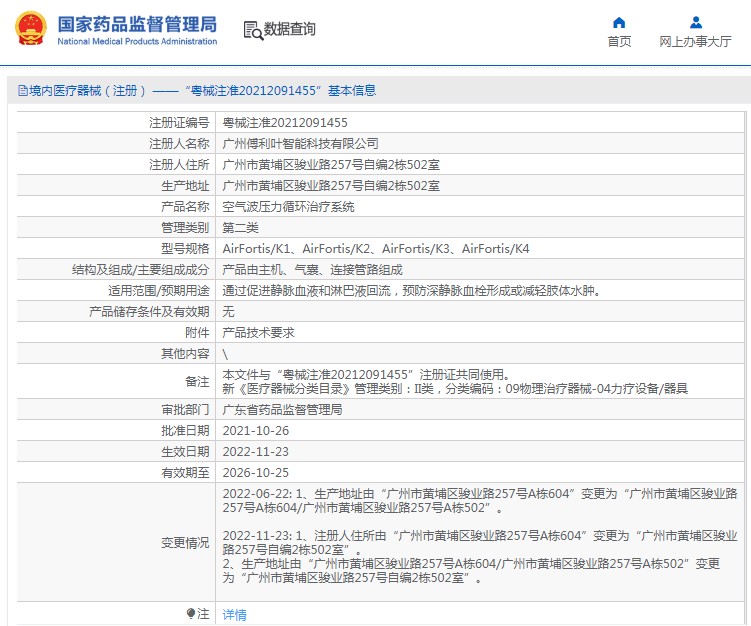Select expiry date 2026-10-25

(256, 473)
